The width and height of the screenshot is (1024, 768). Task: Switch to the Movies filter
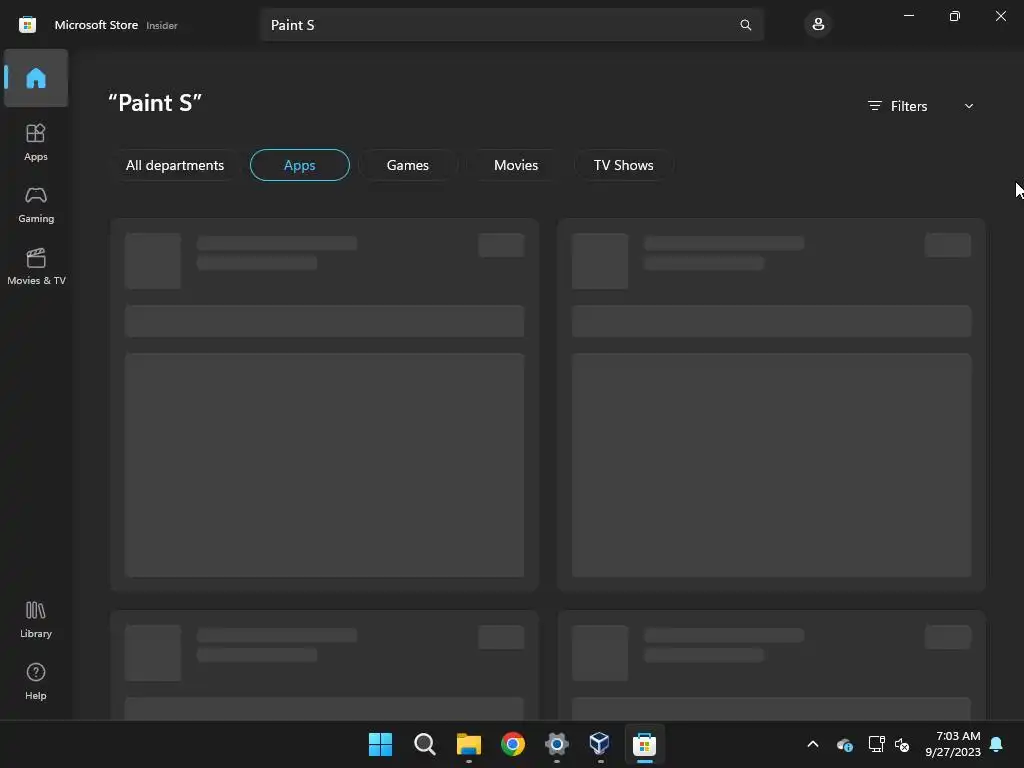(516, 165)
